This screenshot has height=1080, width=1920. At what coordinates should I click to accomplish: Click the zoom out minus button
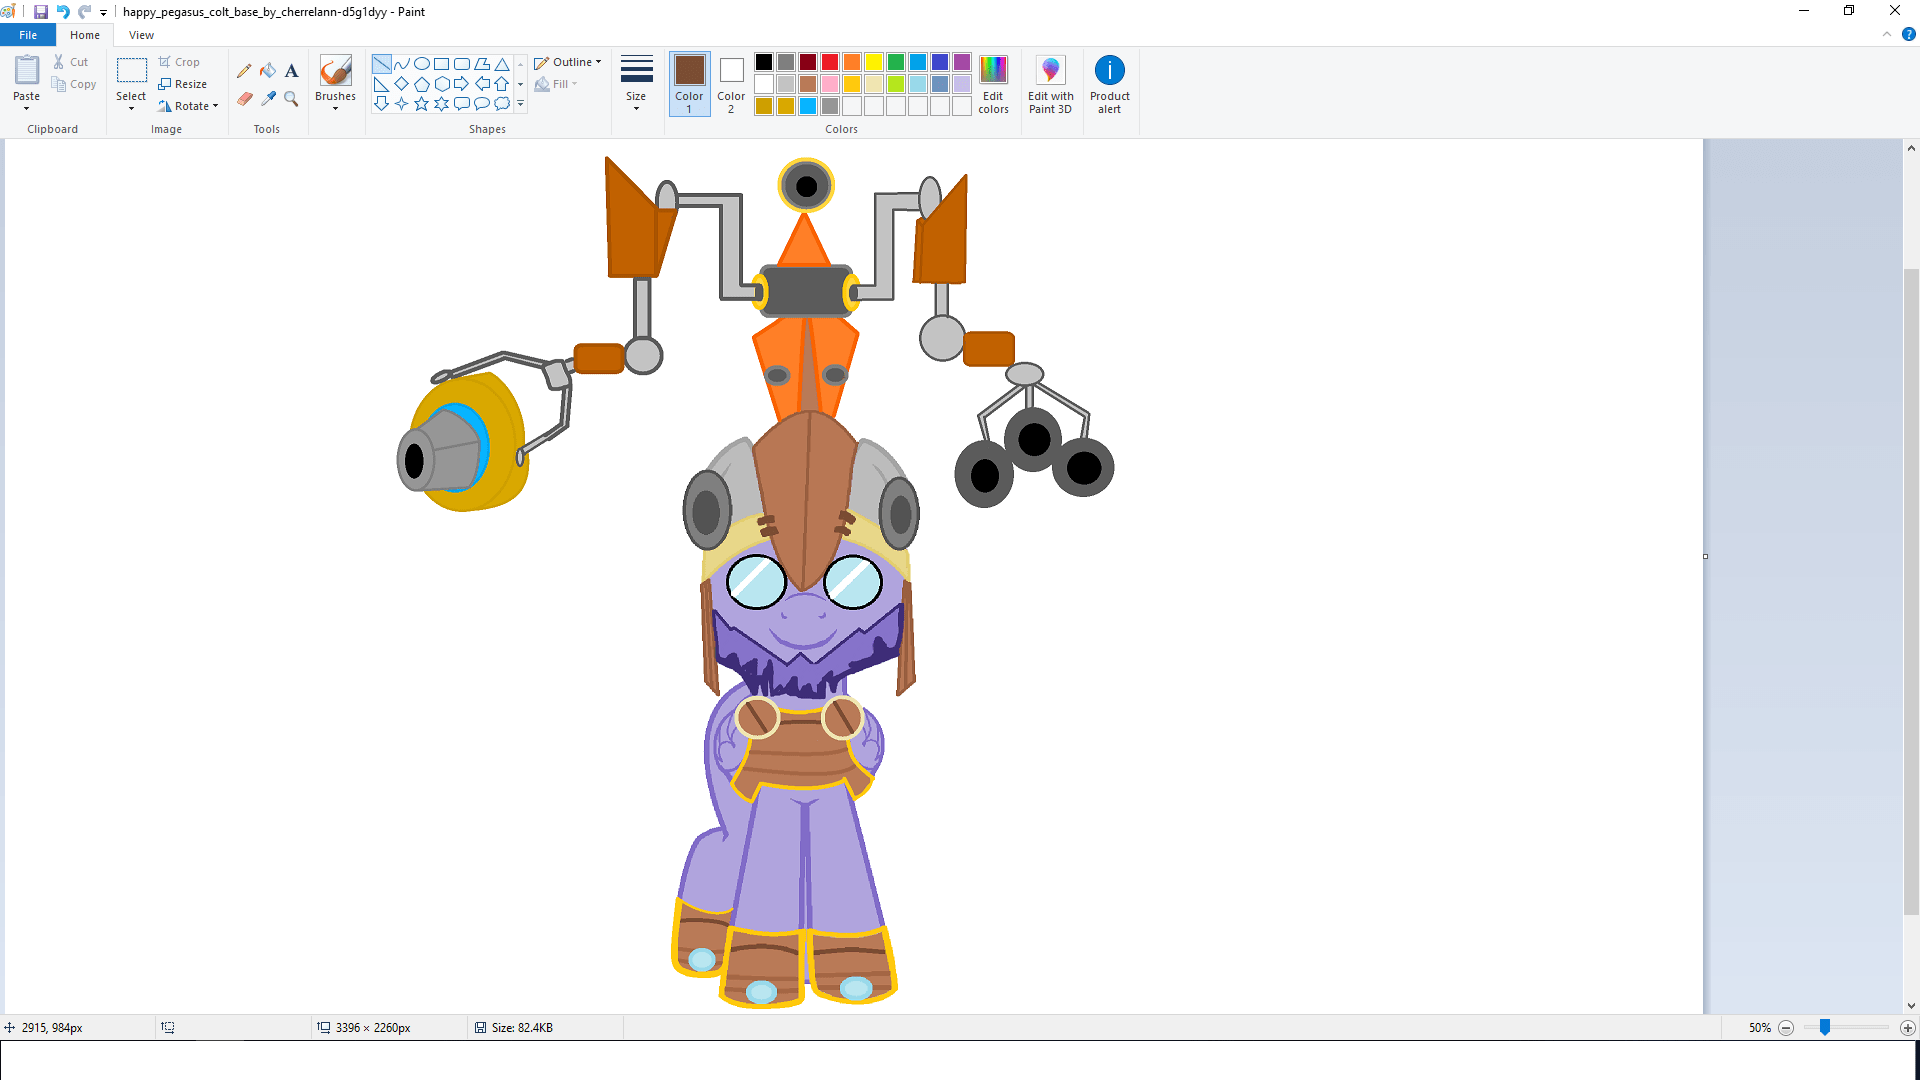[x=1786, y=1028]
